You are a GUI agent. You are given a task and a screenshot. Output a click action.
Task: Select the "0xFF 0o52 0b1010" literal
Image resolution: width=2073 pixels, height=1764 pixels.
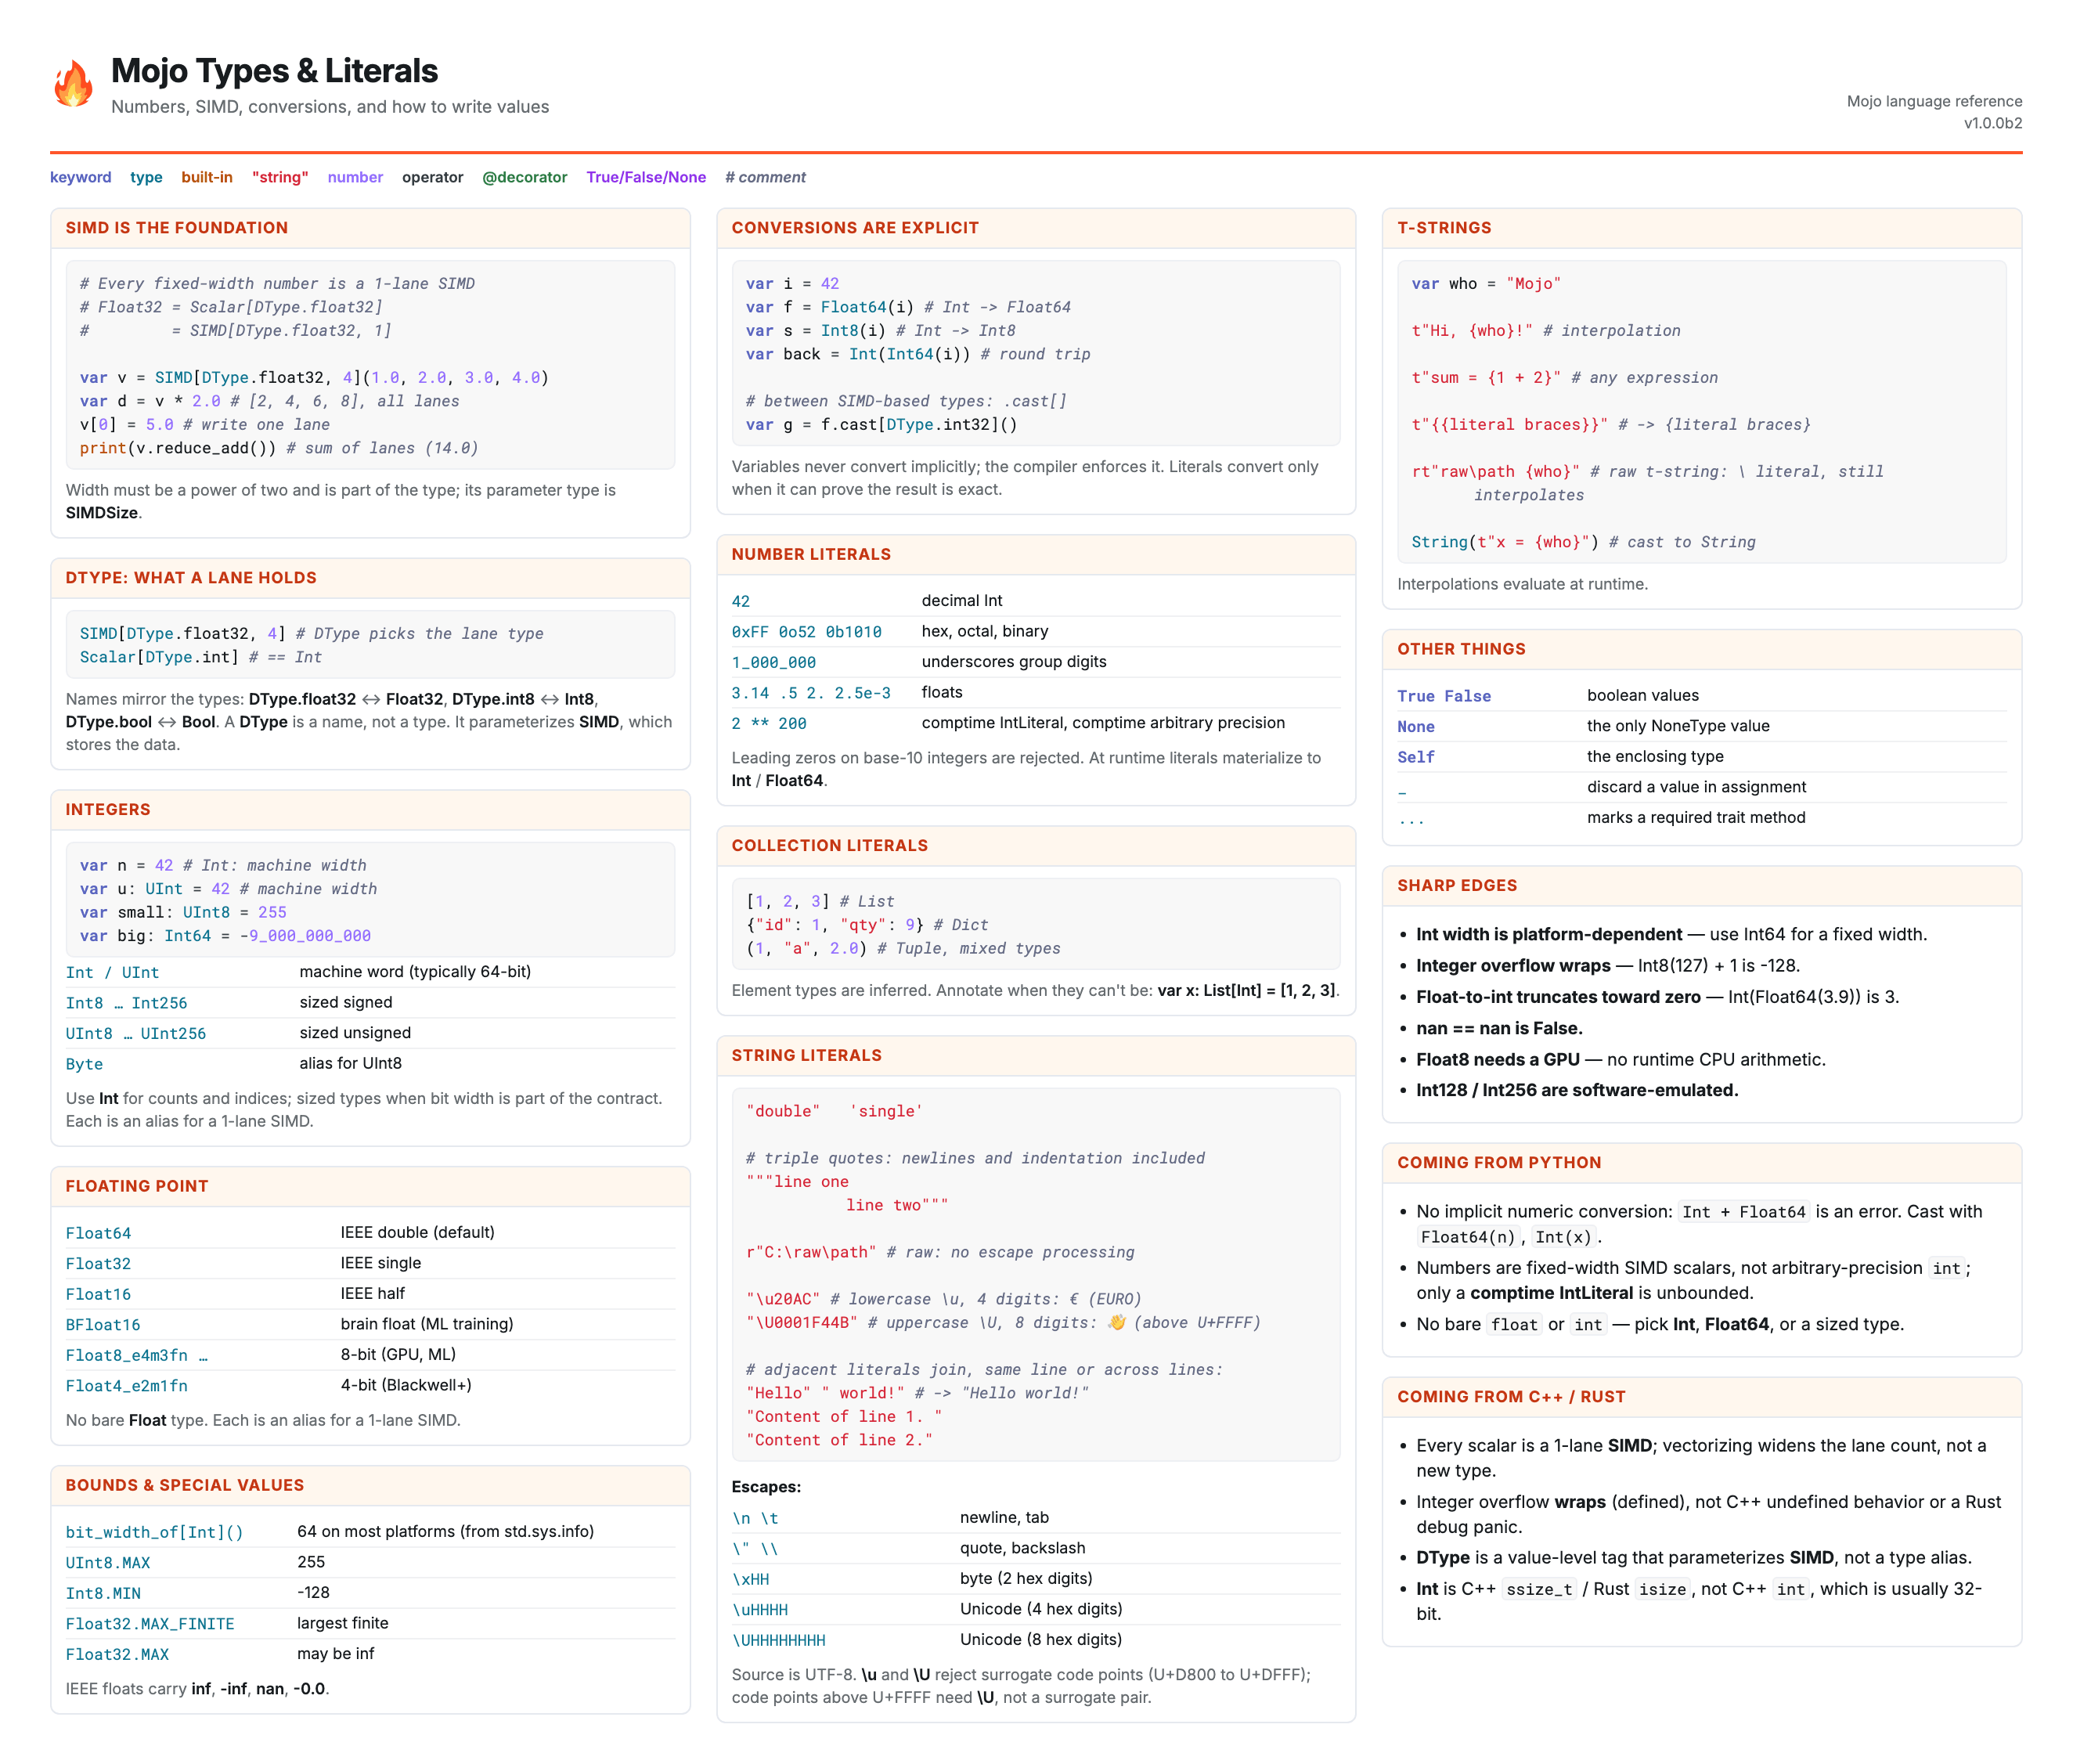tap(806, 632)
